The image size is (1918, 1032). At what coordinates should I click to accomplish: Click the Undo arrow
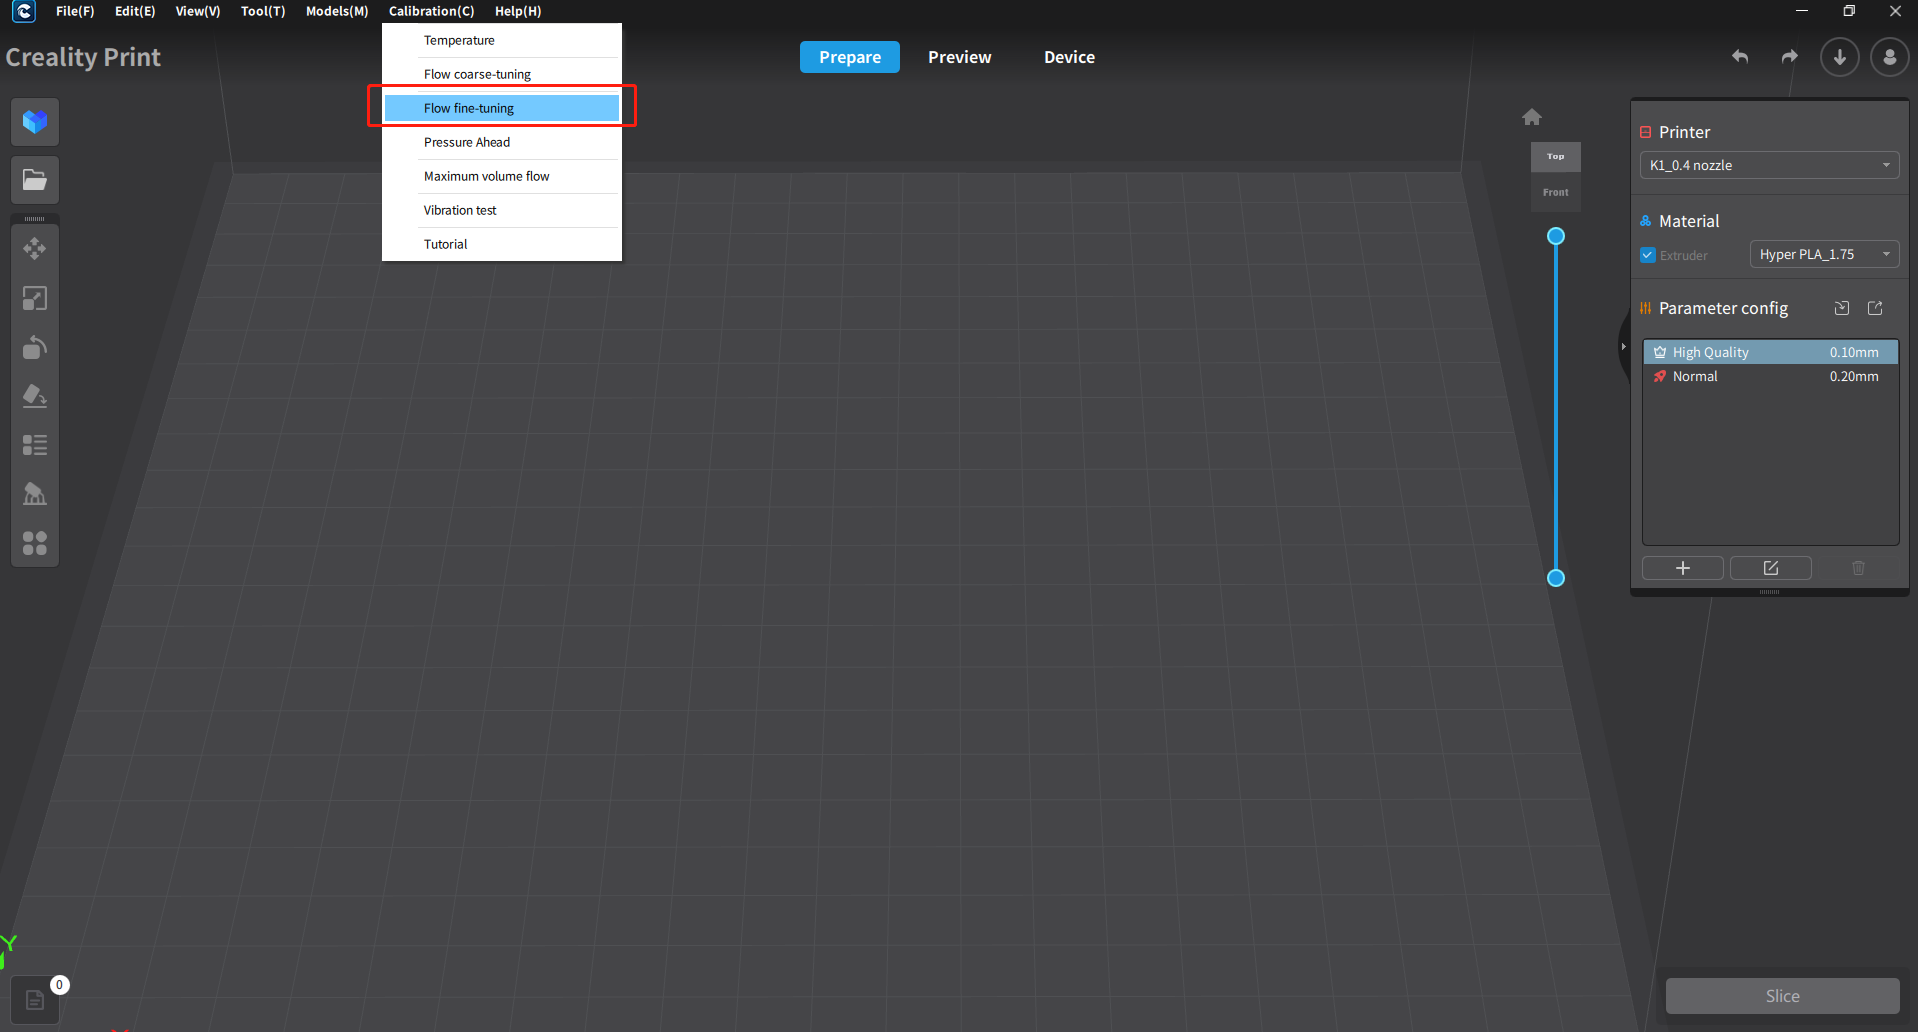tap(1740, 57)
